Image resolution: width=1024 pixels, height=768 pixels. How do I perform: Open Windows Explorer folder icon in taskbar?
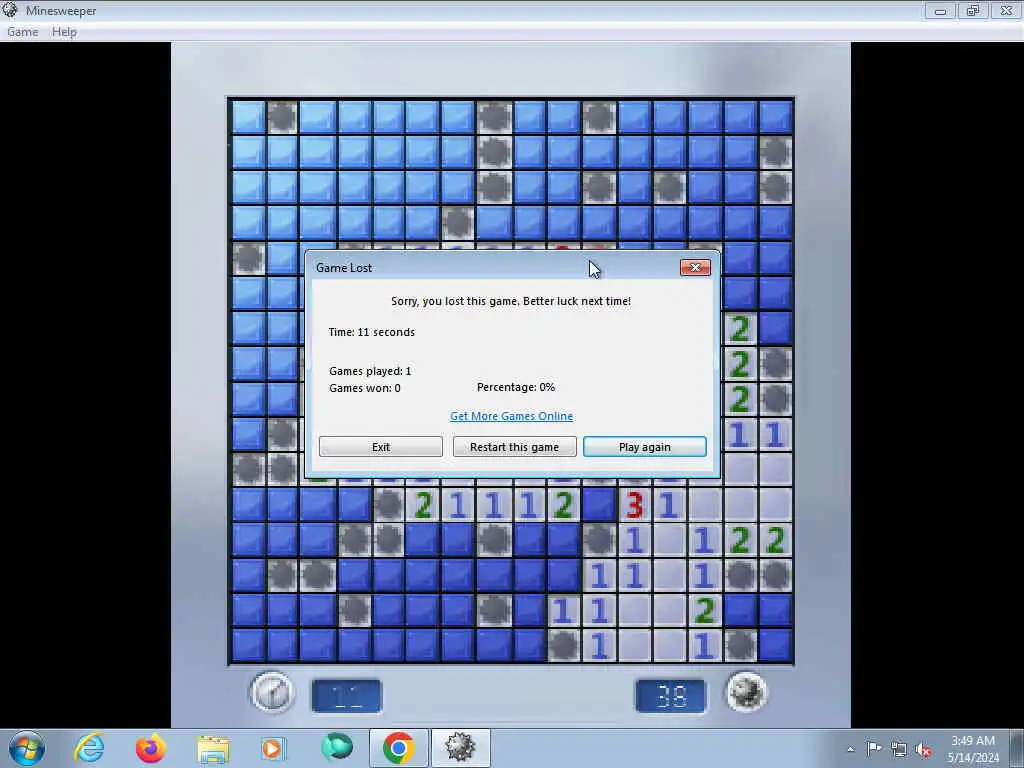click(x=213, y=748)
